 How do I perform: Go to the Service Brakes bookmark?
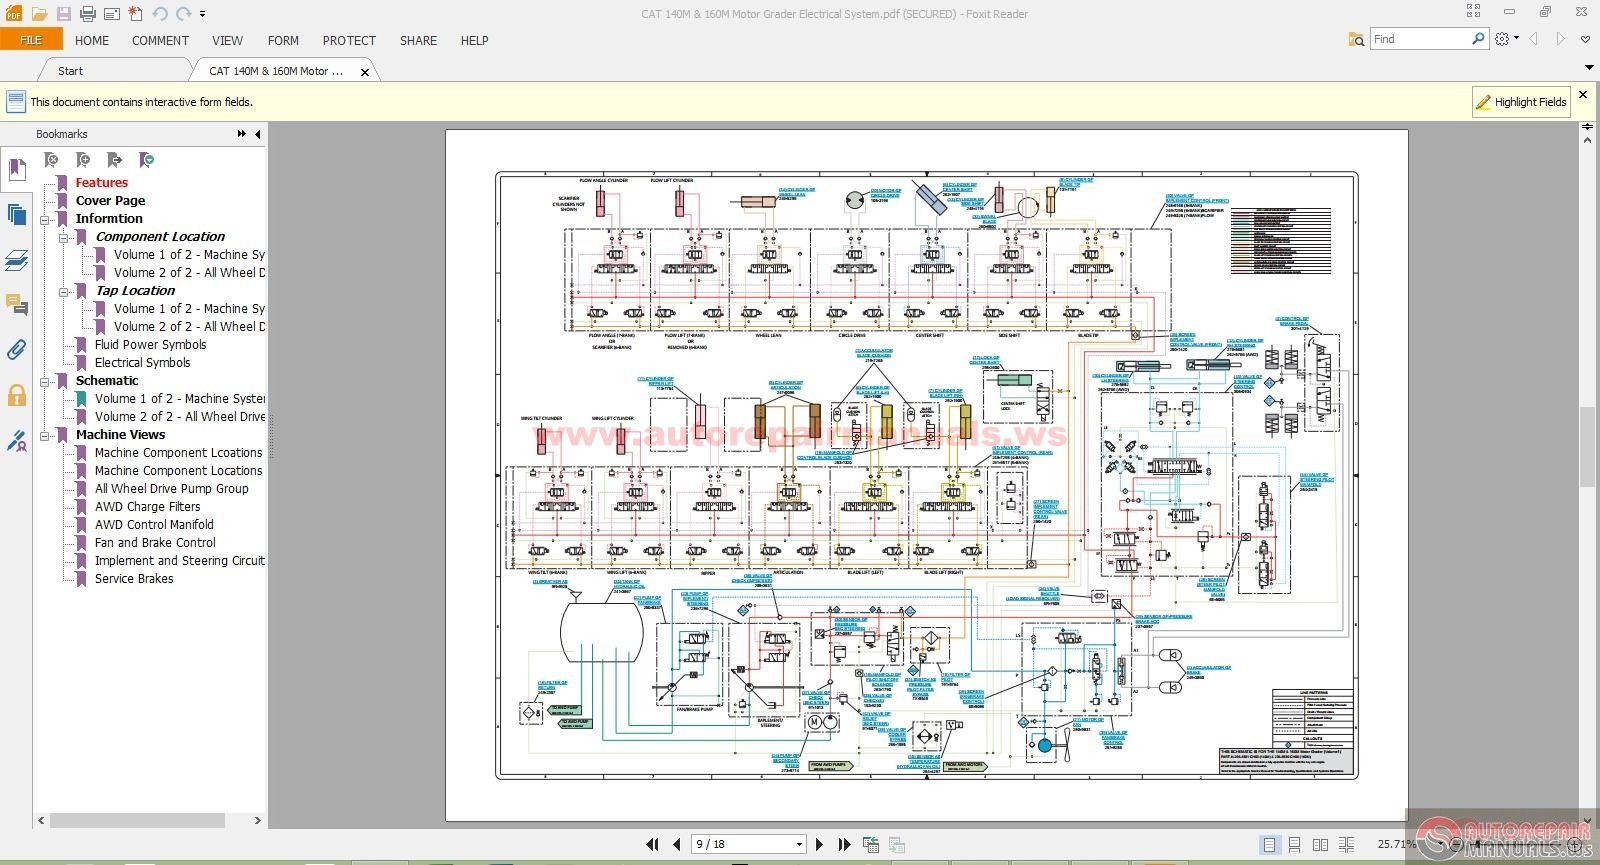tap(134, 579)
